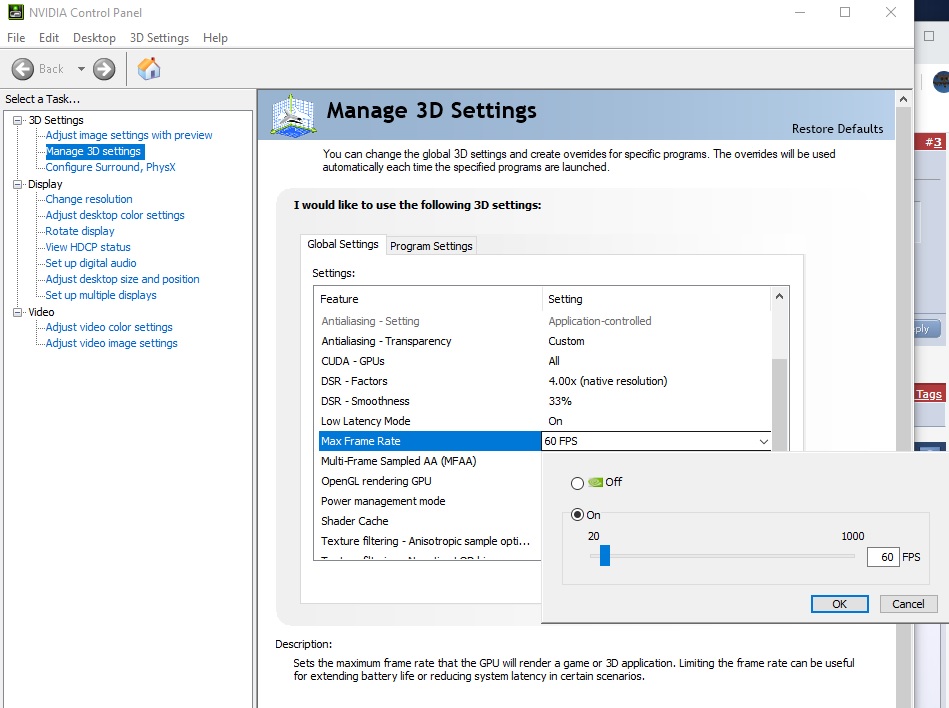The height and width of the screenshot is (708, 949).
Task: Open Change resolution task
Action: click(89, 199)
